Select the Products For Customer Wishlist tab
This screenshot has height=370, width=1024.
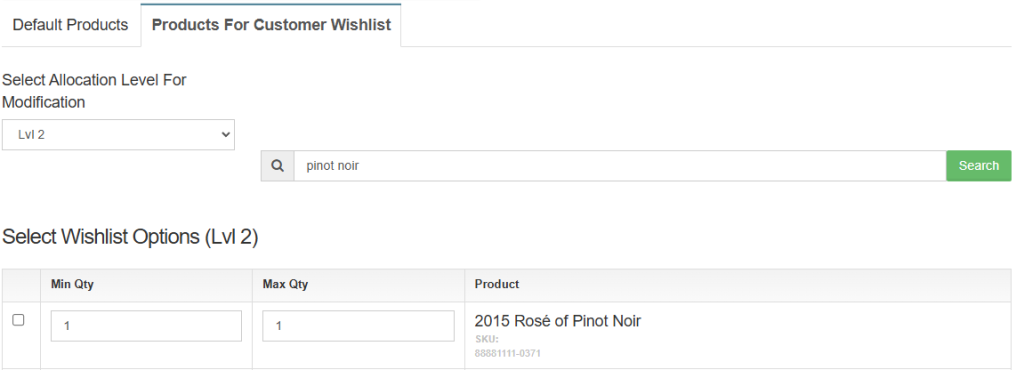pos(271,25)
